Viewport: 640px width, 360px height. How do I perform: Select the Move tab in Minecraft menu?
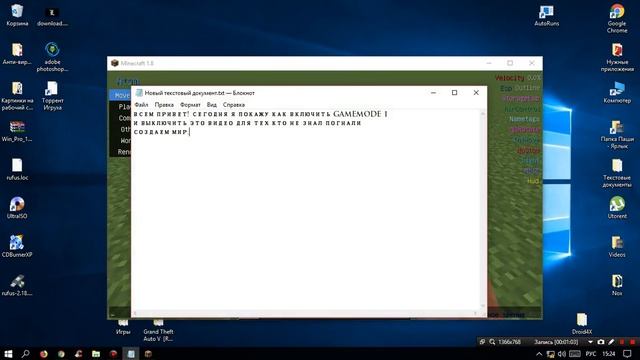120,95
